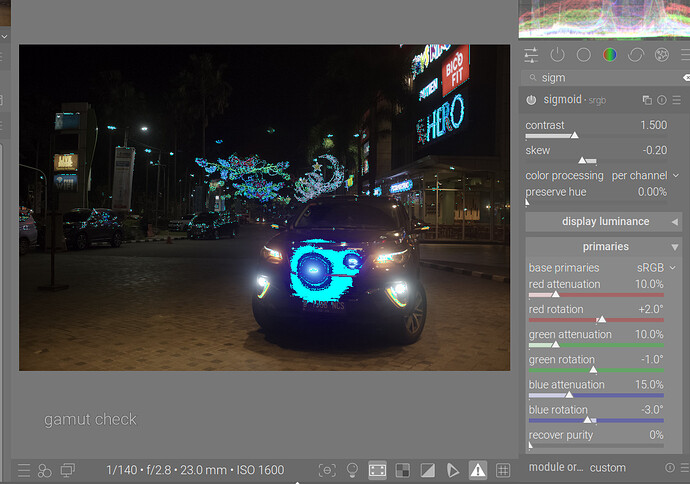Toggle raw overexposed indicator icon

coord(402,469)
